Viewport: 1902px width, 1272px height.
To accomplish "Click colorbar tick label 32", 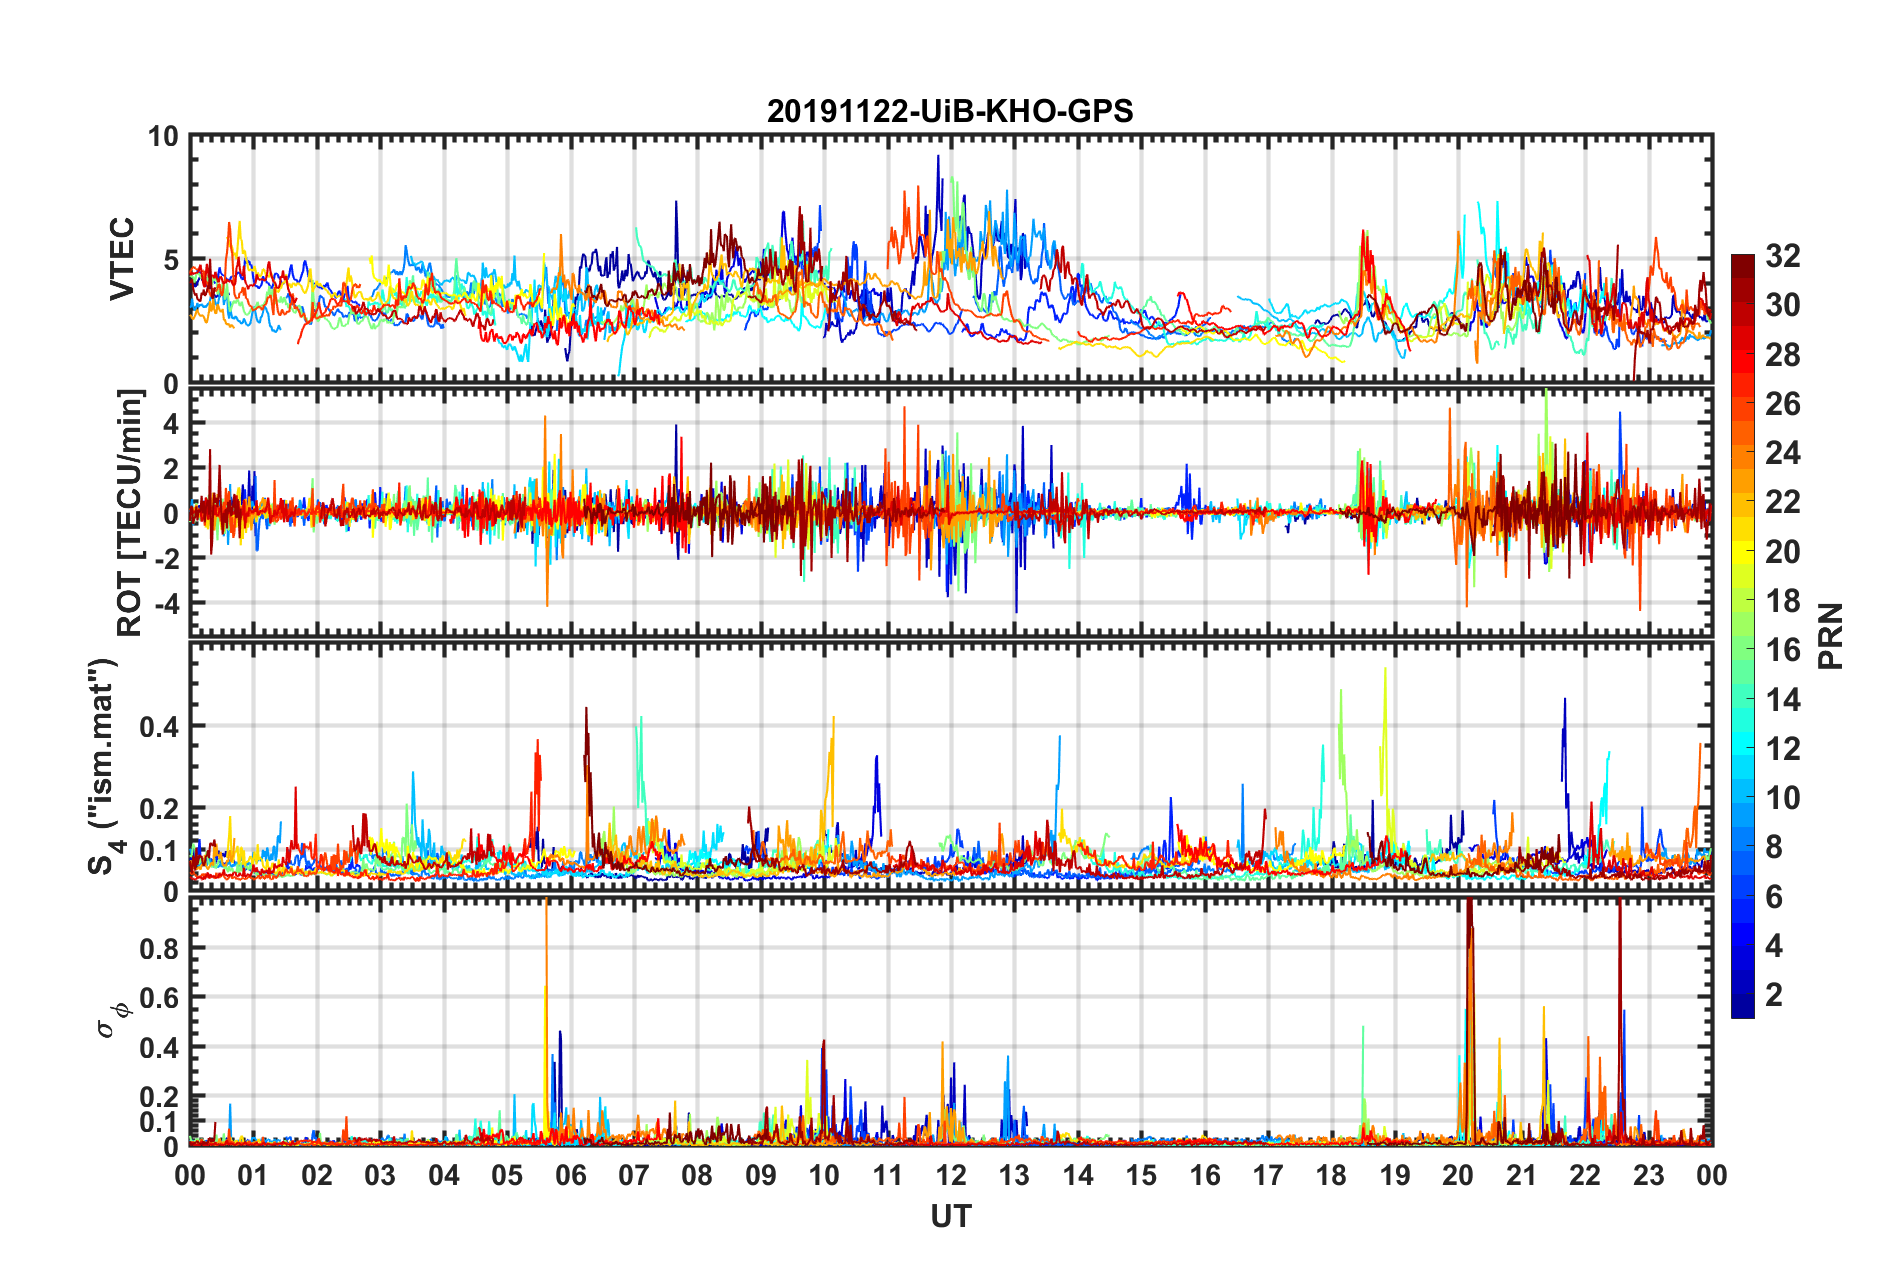I will [x=1782, y=256].
